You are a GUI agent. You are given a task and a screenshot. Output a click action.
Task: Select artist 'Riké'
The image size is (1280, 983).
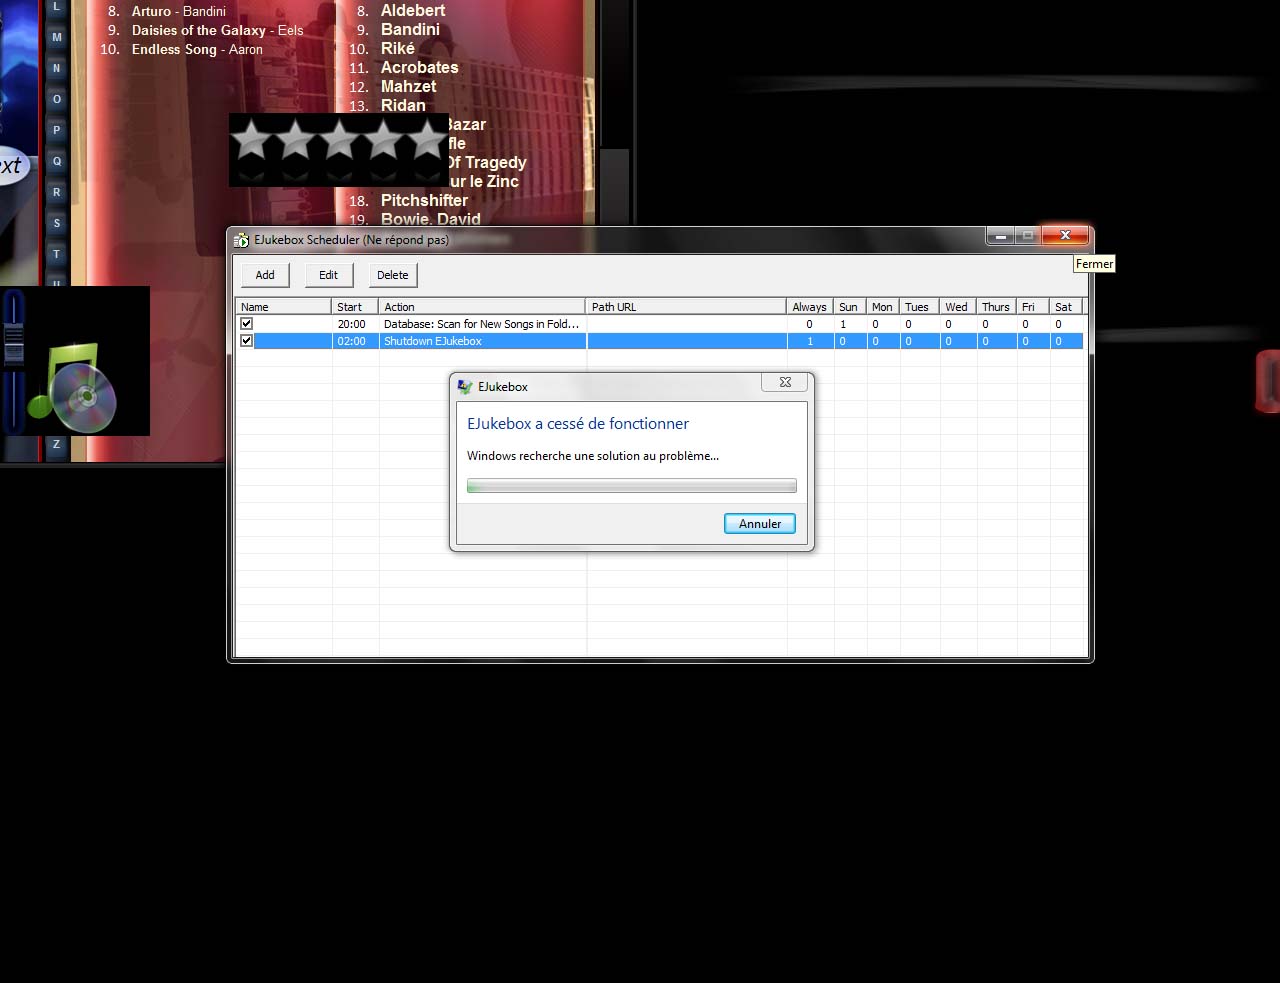point(397,48)
